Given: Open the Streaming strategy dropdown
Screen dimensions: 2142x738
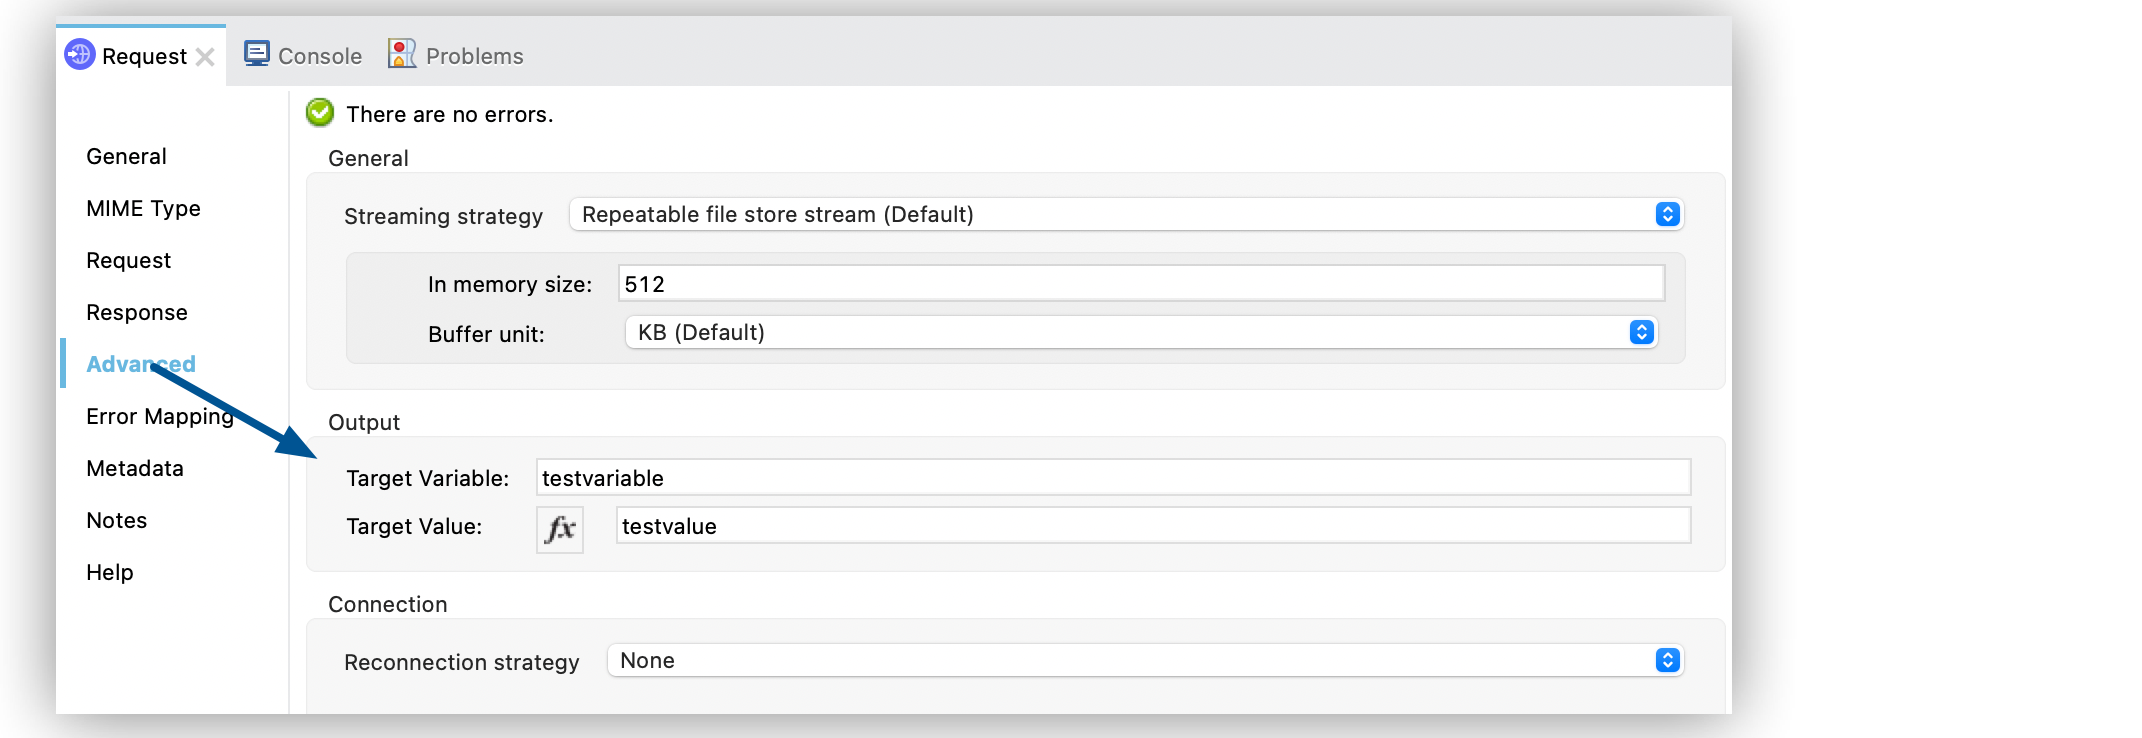Looking at the screenshot, I should tap(1126, 214).
